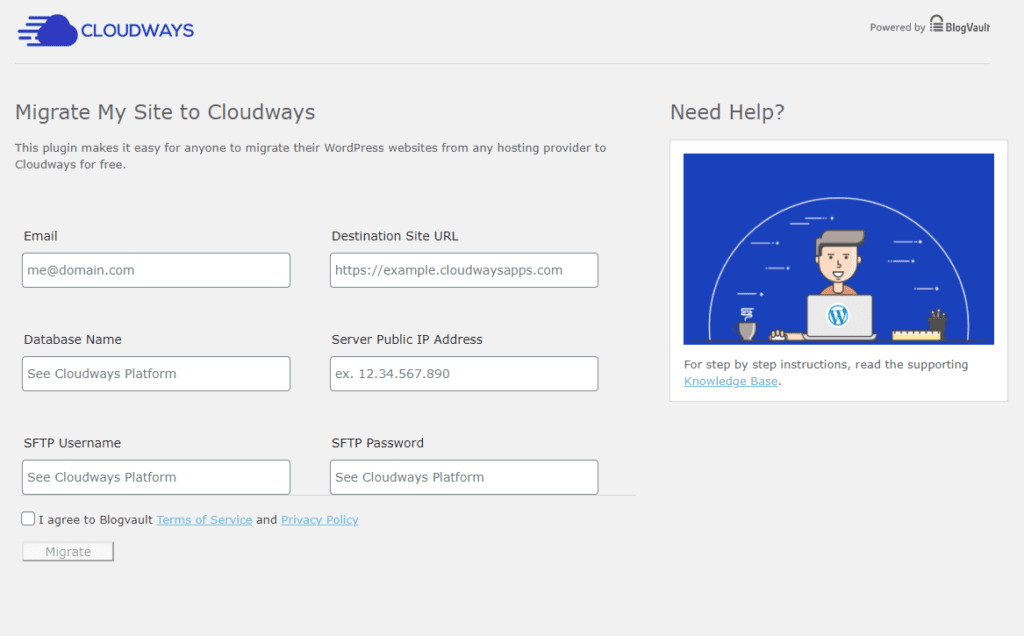Click the 'I agree to Blogvault' text
This screenshot has width=1024, height=636.
point(95,520)
